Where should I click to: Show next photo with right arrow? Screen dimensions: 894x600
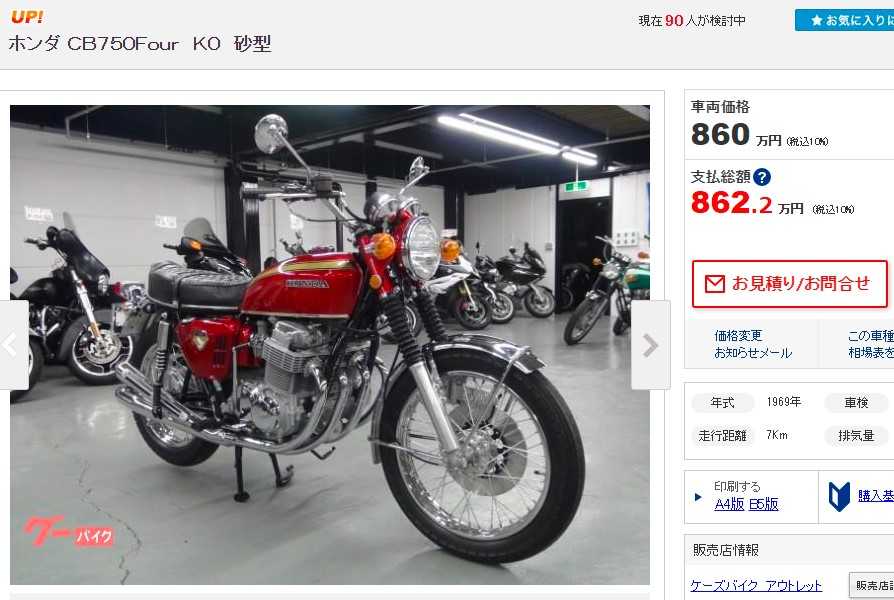click(651, 345)
